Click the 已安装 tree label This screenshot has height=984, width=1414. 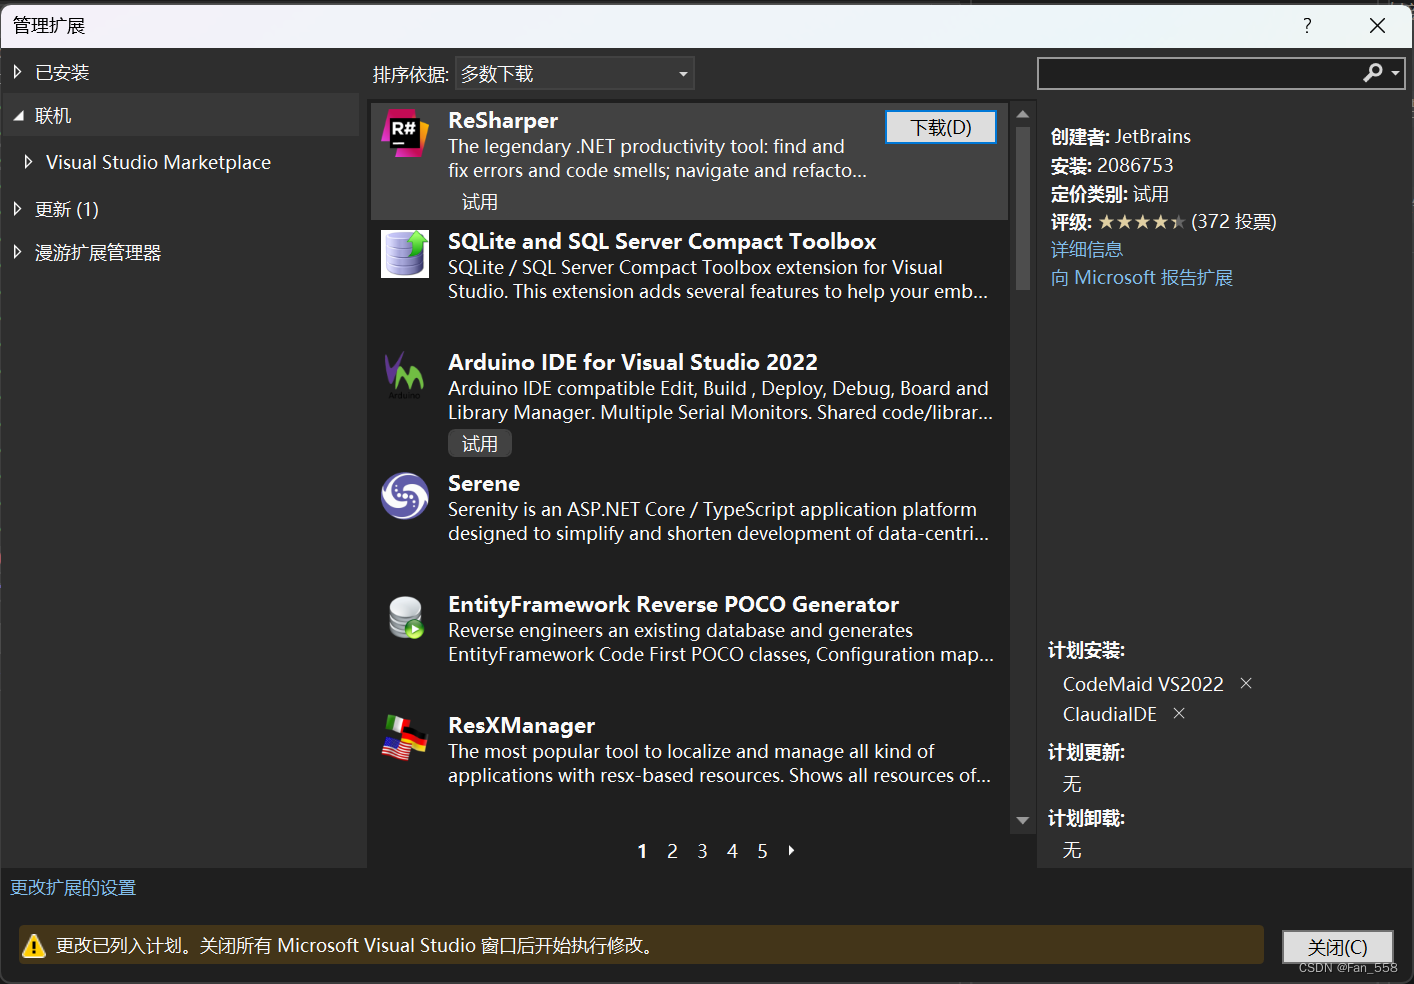[62, 73]
